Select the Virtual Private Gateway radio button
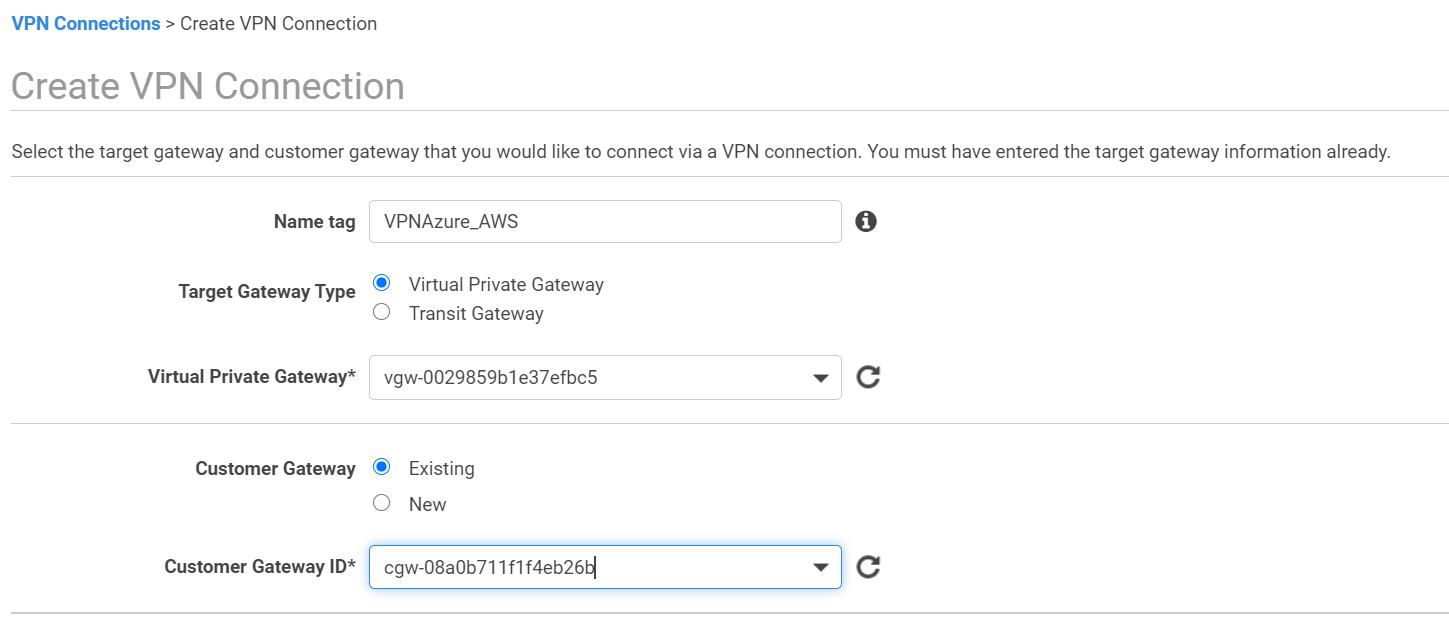This screenshot has width=1449, height=617. click(x=381, y=283)
